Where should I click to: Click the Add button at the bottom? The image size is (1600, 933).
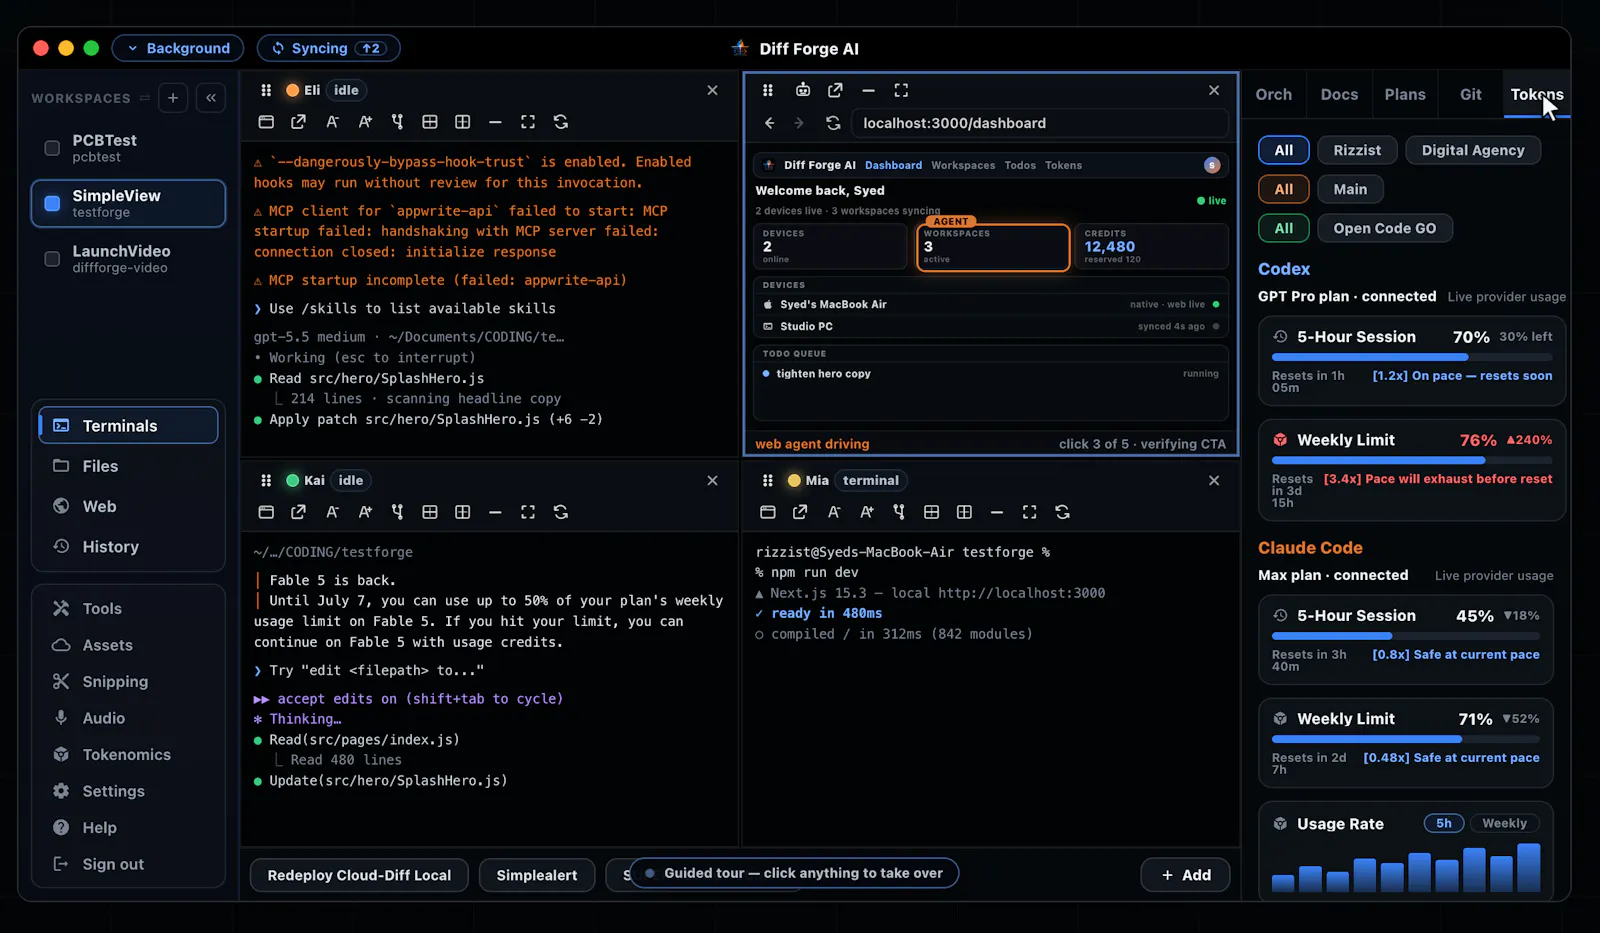click(1186, 875)
